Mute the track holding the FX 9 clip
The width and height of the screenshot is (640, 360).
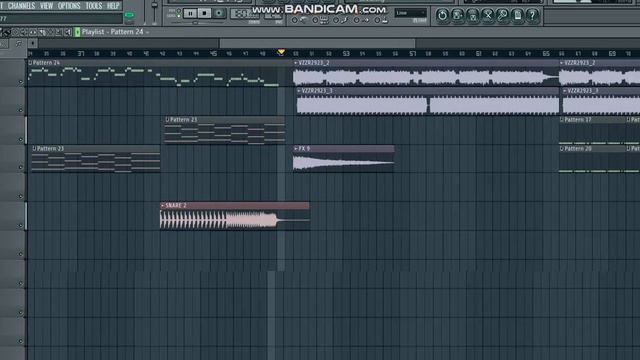click(x=20, y=167)
